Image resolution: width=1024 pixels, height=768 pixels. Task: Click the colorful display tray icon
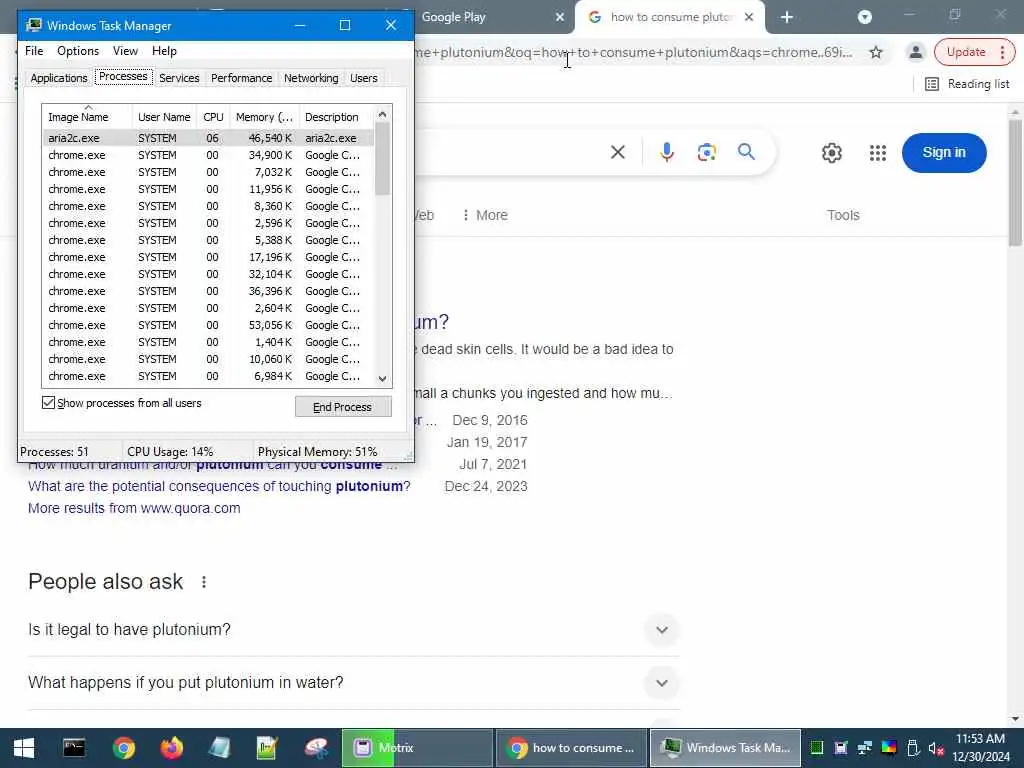[x=889, y=748]
